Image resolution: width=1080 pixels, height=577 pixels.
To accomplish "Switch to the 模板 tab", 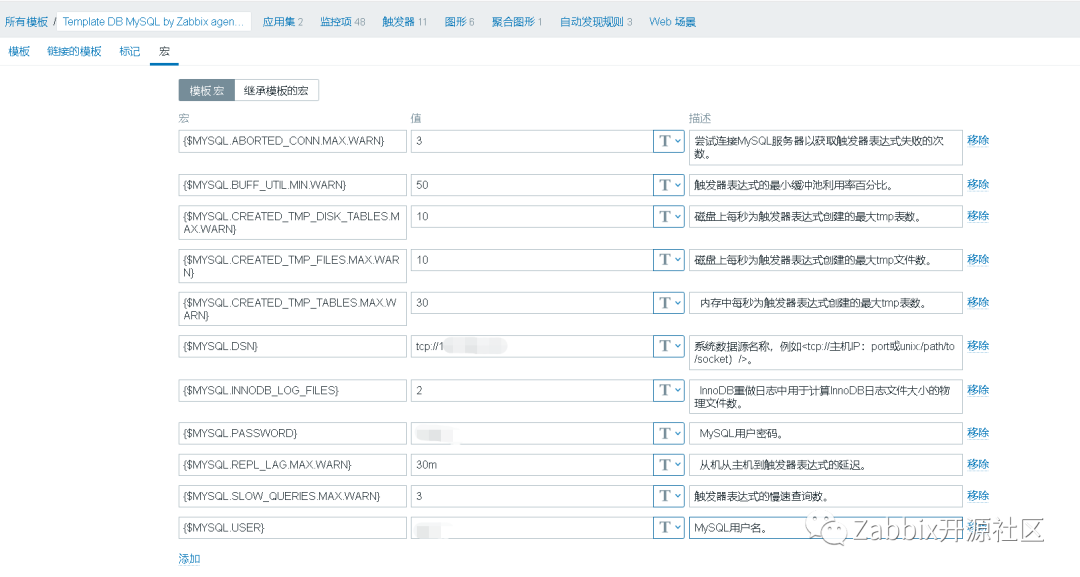I will pos(19,52).
